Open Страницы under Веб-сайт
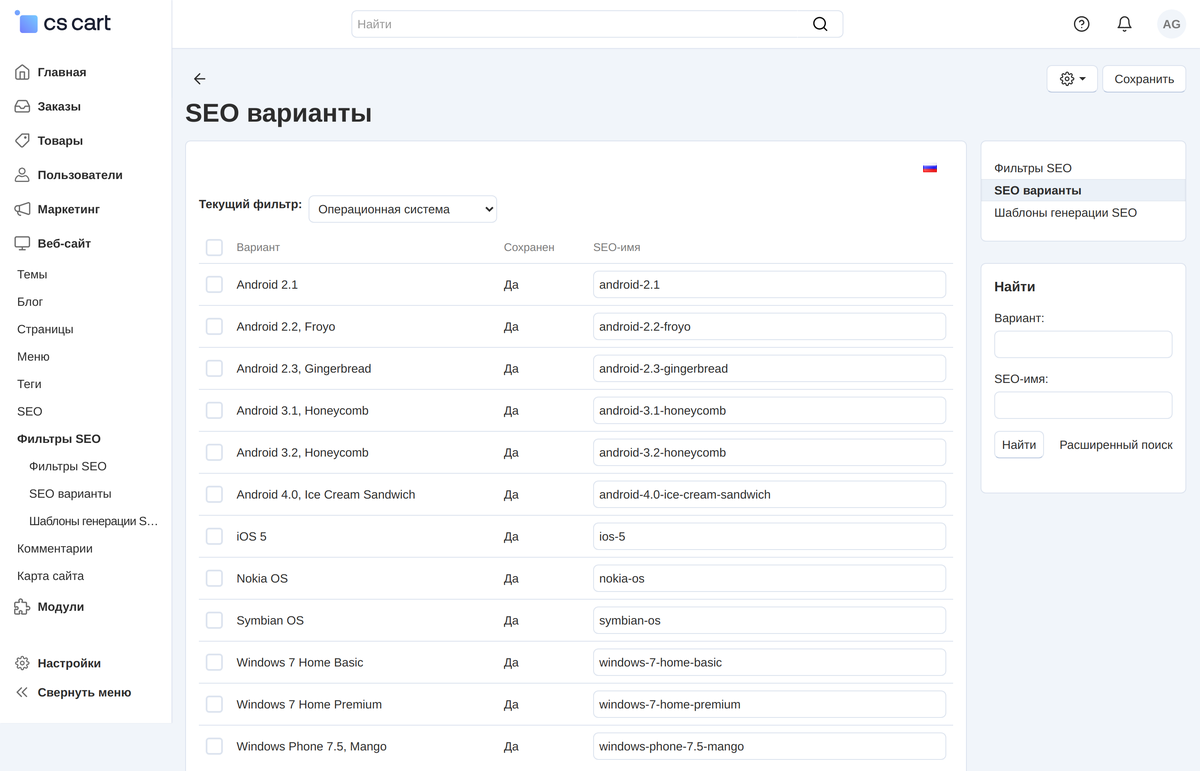 point(45,329)
